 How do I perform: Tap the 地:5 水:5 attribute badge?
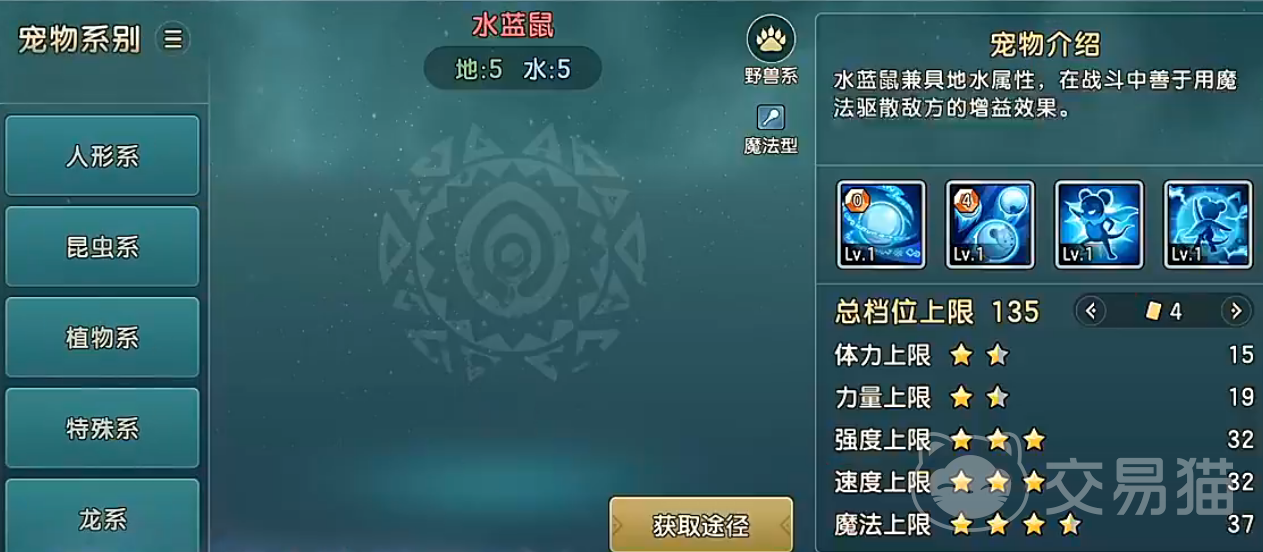pos(513,69)
